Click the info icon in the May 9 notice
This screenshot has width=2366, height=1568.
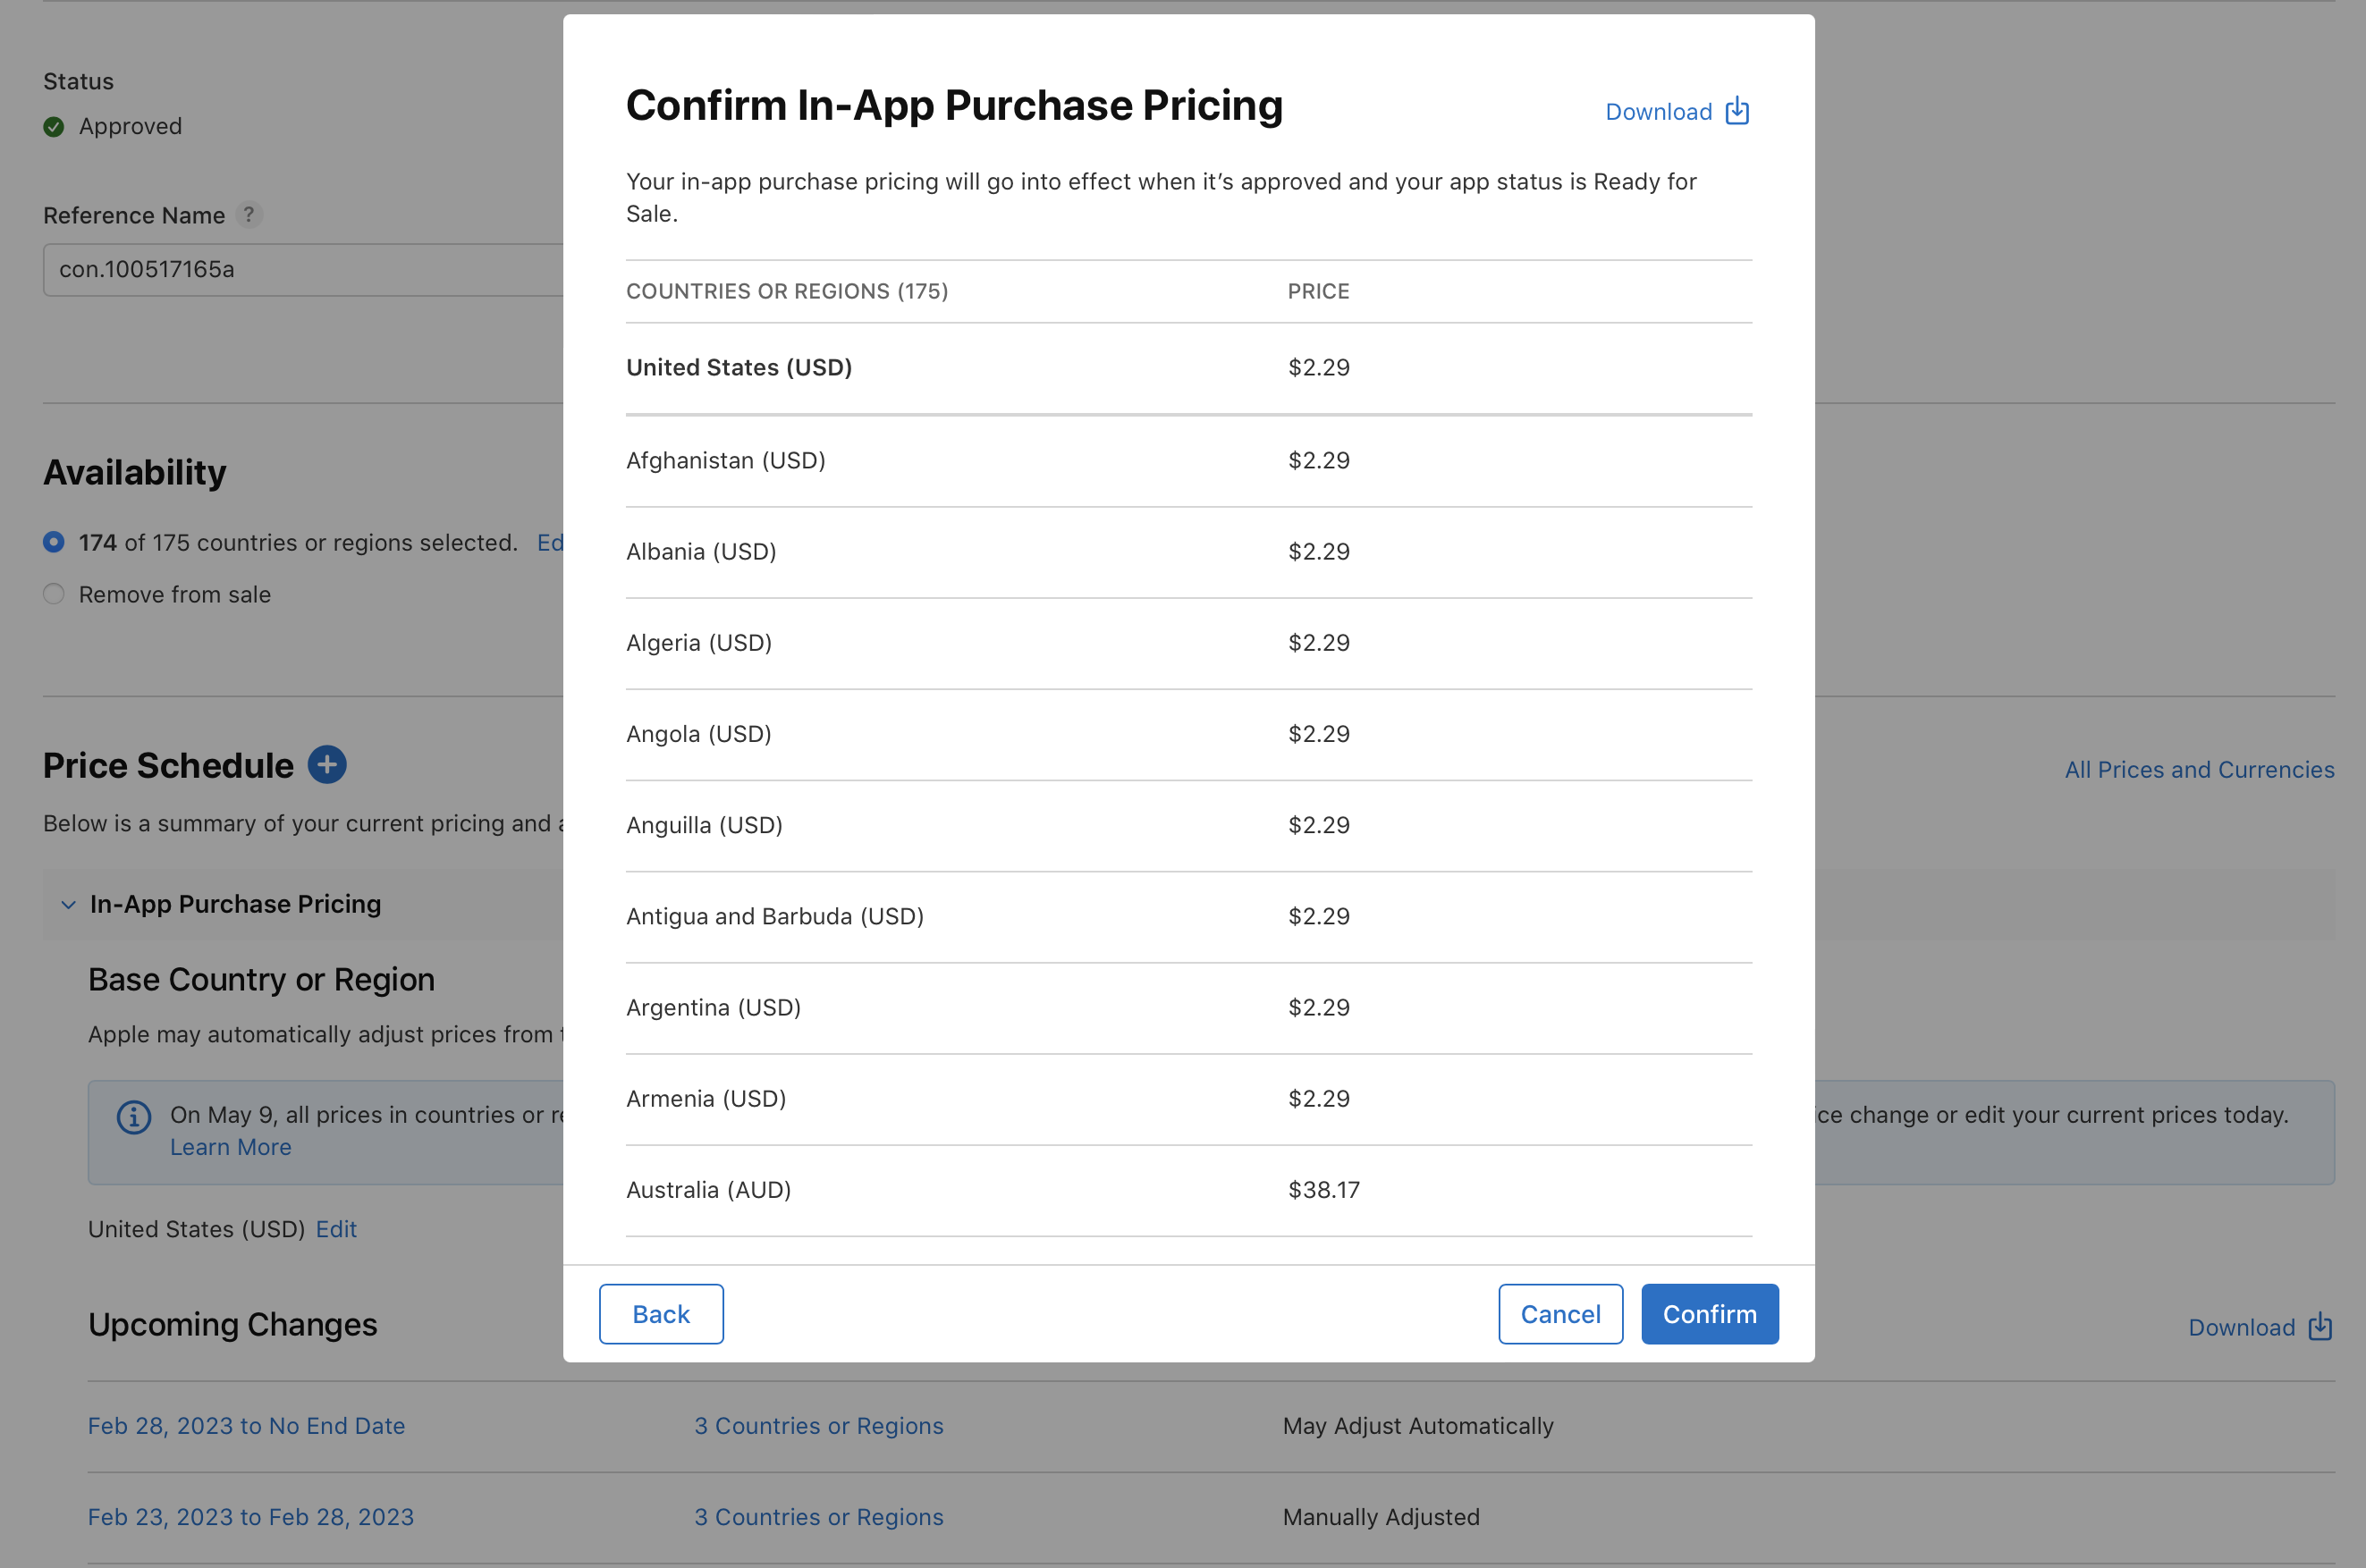[133, 1117]
